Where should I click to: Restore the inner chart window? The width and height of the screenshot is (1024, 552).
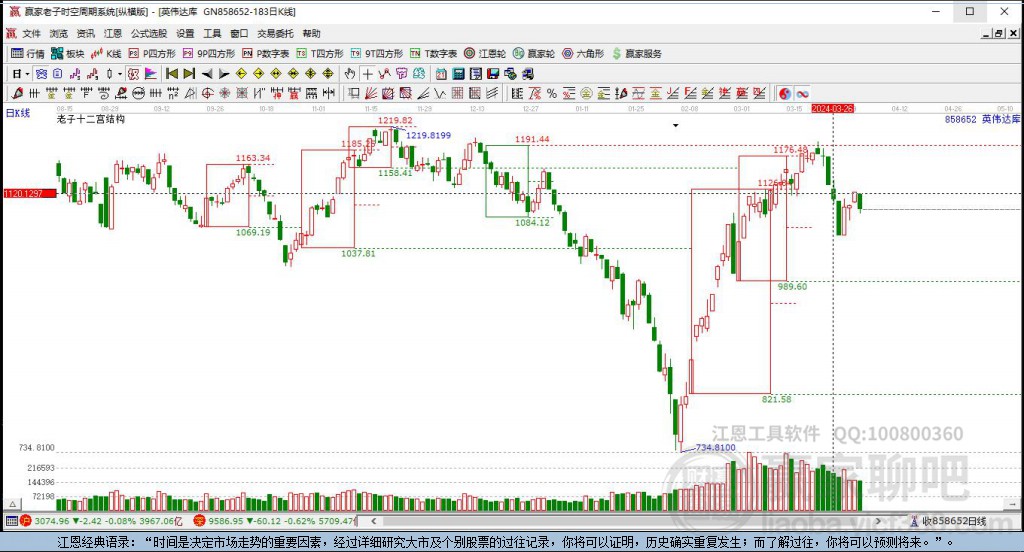click(999, 33)
